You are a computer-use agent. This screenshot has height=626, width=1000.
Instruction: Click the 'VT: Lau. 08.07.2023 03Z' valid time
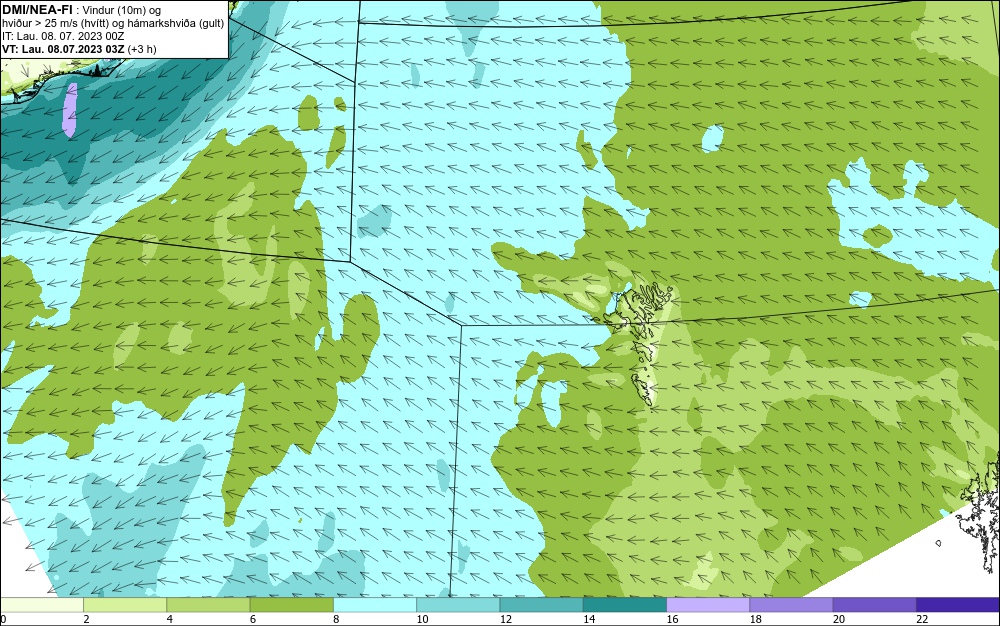(x=64, y=49)
